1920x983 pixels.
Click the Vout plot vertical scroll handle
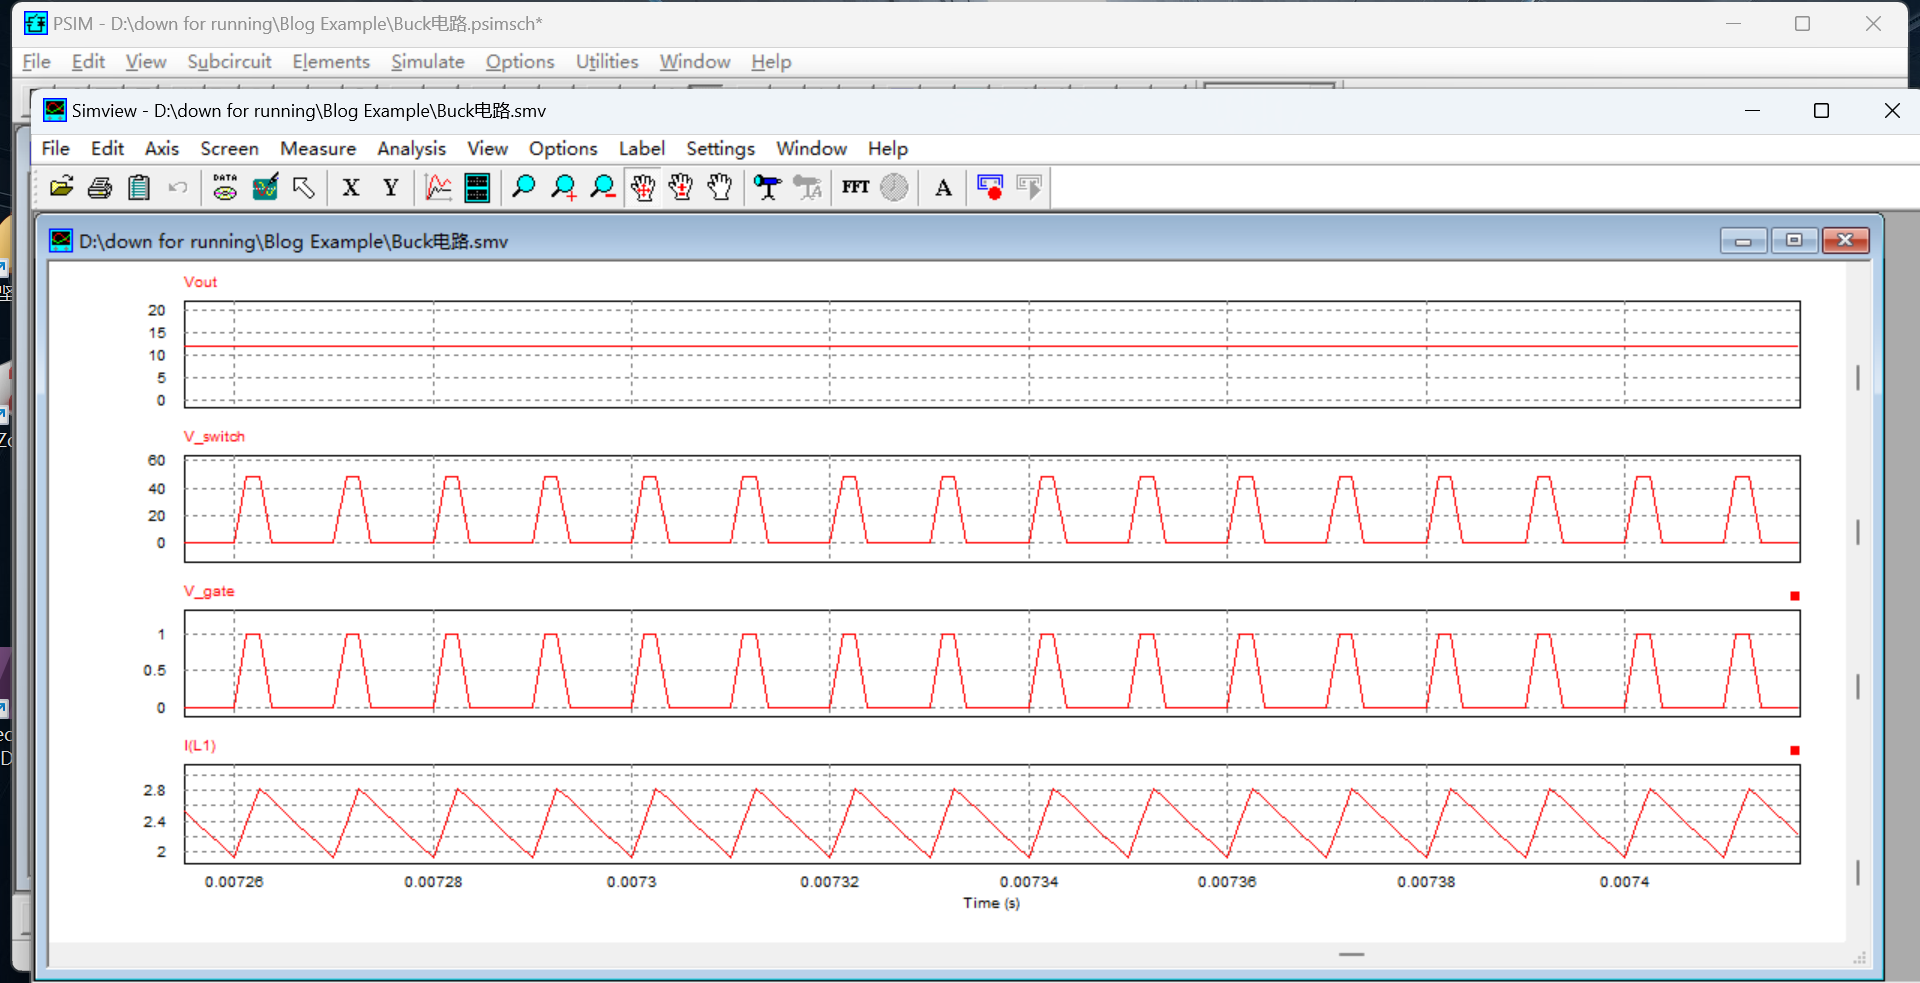[x=1857, y=377]
